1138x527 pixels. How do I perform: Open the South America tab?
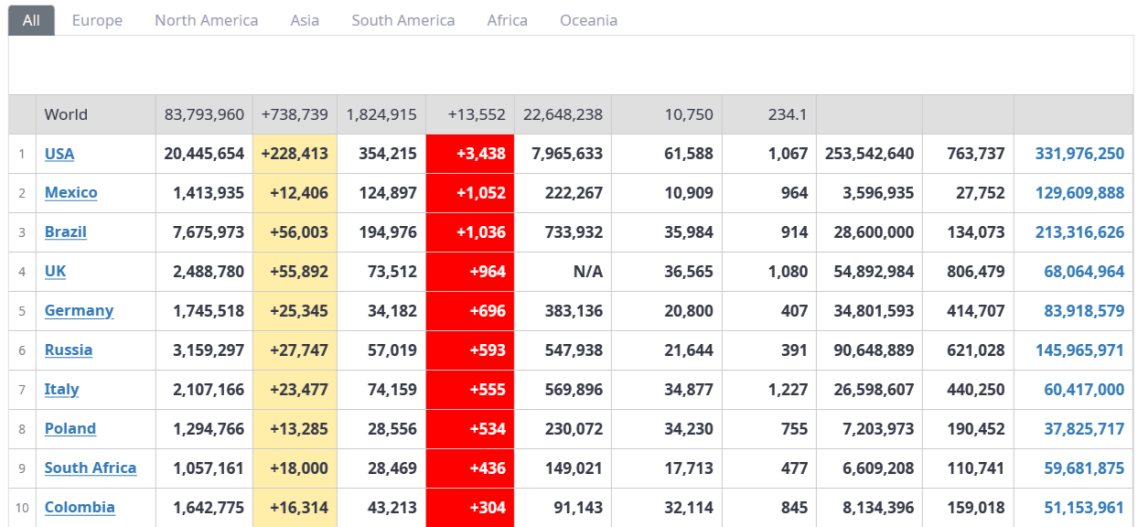pyautogui.click(x=404, y=20)
